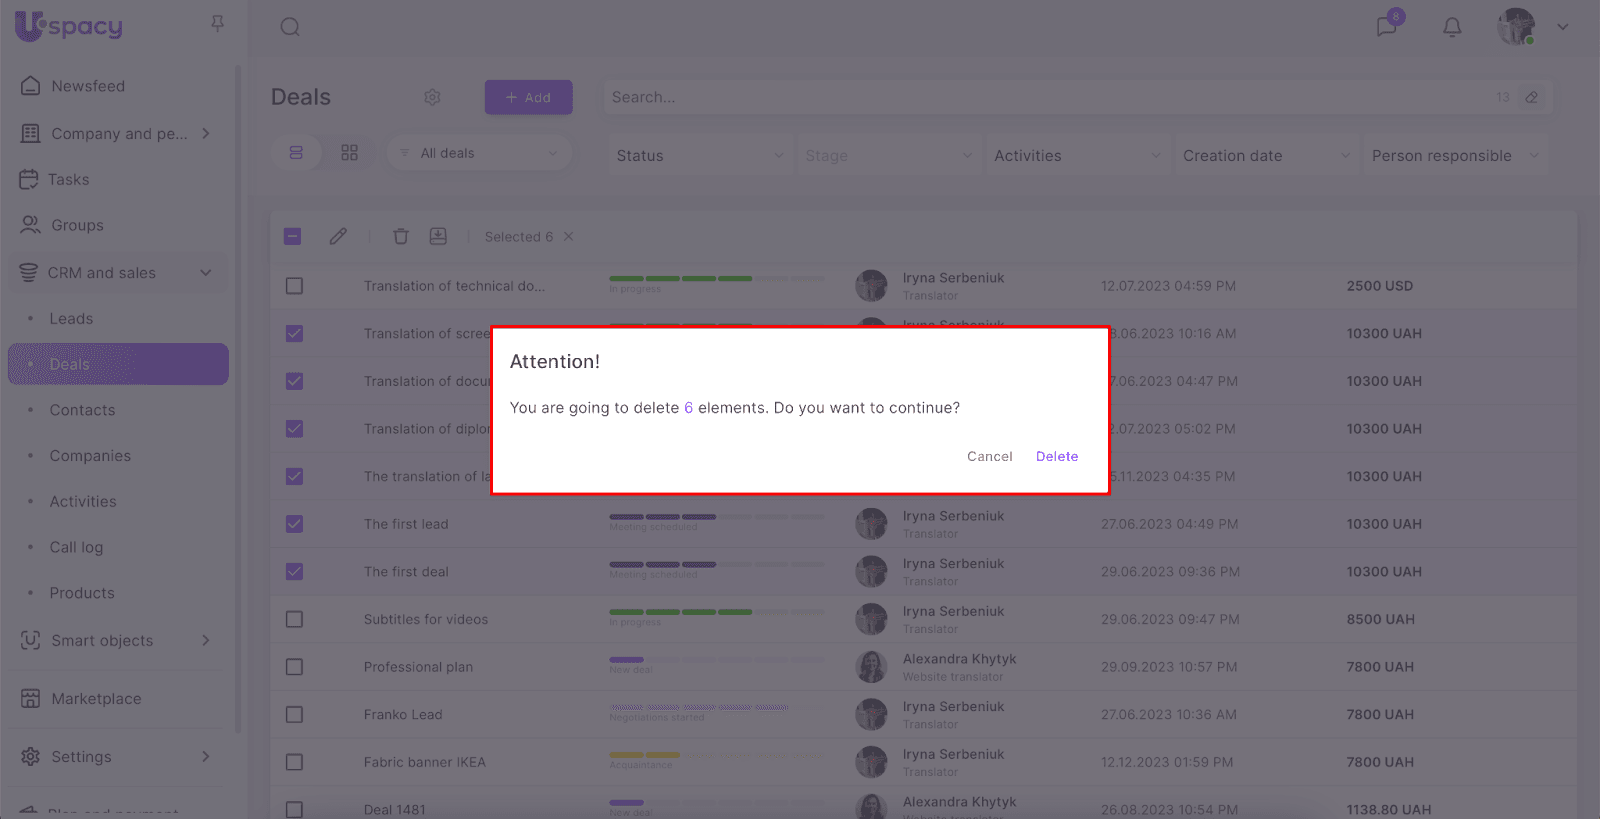The image size is (1600, 819).
Task: Open the Fabric banner IKEA deal
Action: click(425, 762)
